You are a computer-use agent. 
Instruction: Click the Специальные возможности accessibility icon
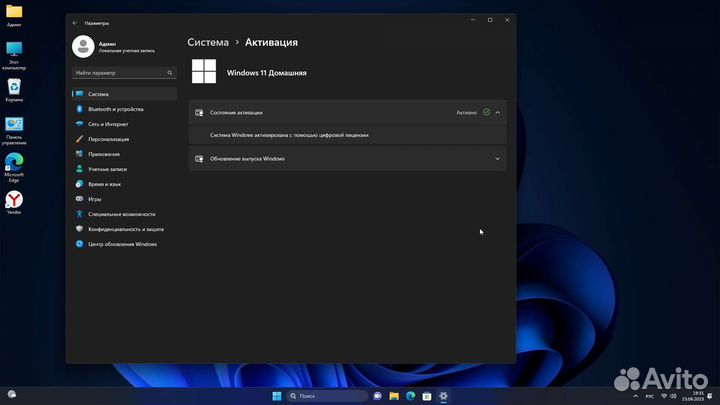pos(79,214)
